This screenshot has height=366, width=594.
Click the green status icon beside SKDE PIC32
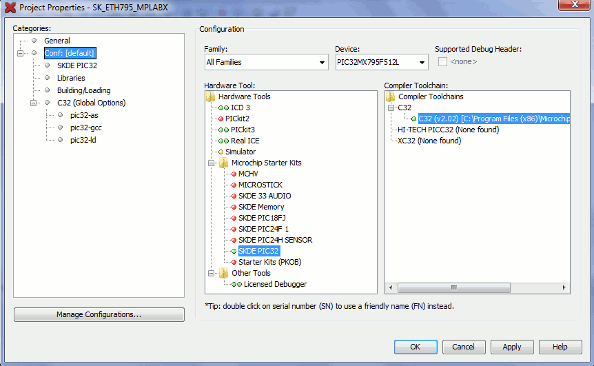click(x=234, y=251)
